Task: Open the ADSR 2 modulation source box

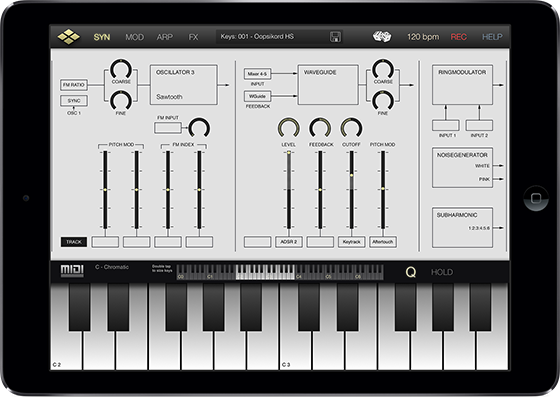Action: 289,242
